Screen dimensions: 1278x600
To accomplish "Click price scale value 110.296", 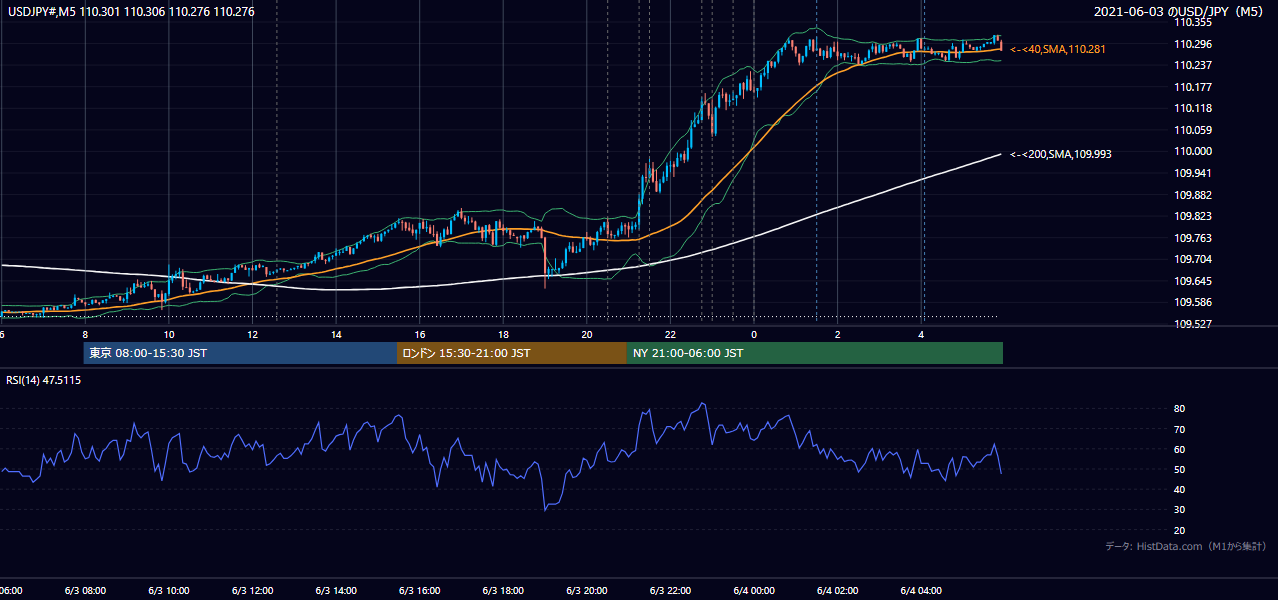I will click(1192, 44).
